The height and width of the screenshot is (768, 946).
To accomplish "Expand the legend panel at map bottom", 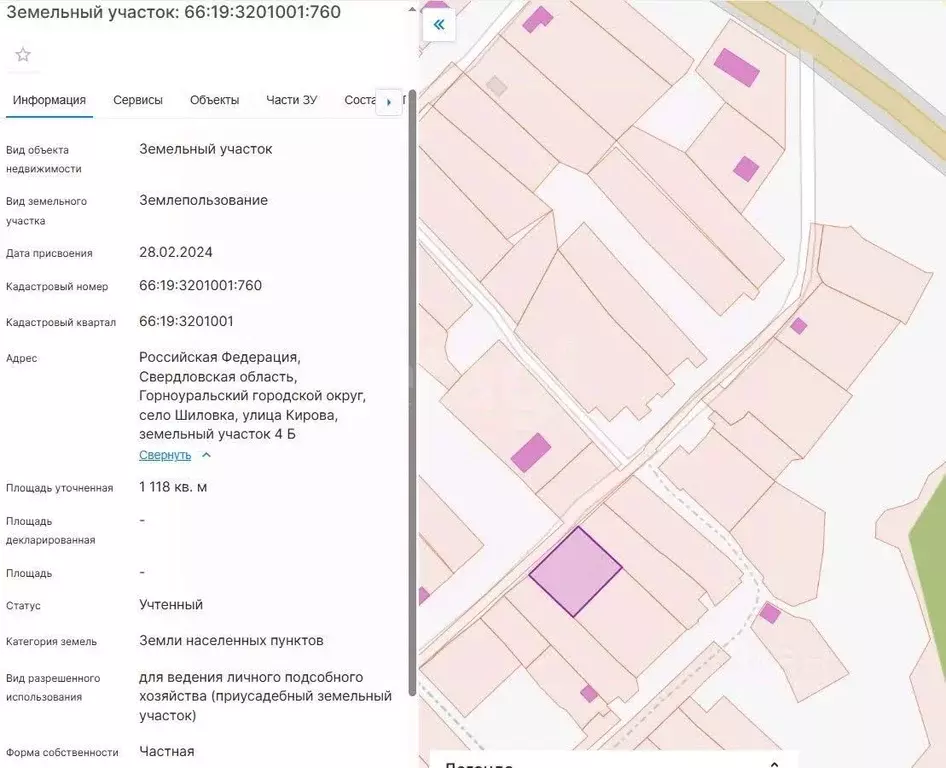I will point(613,760).
